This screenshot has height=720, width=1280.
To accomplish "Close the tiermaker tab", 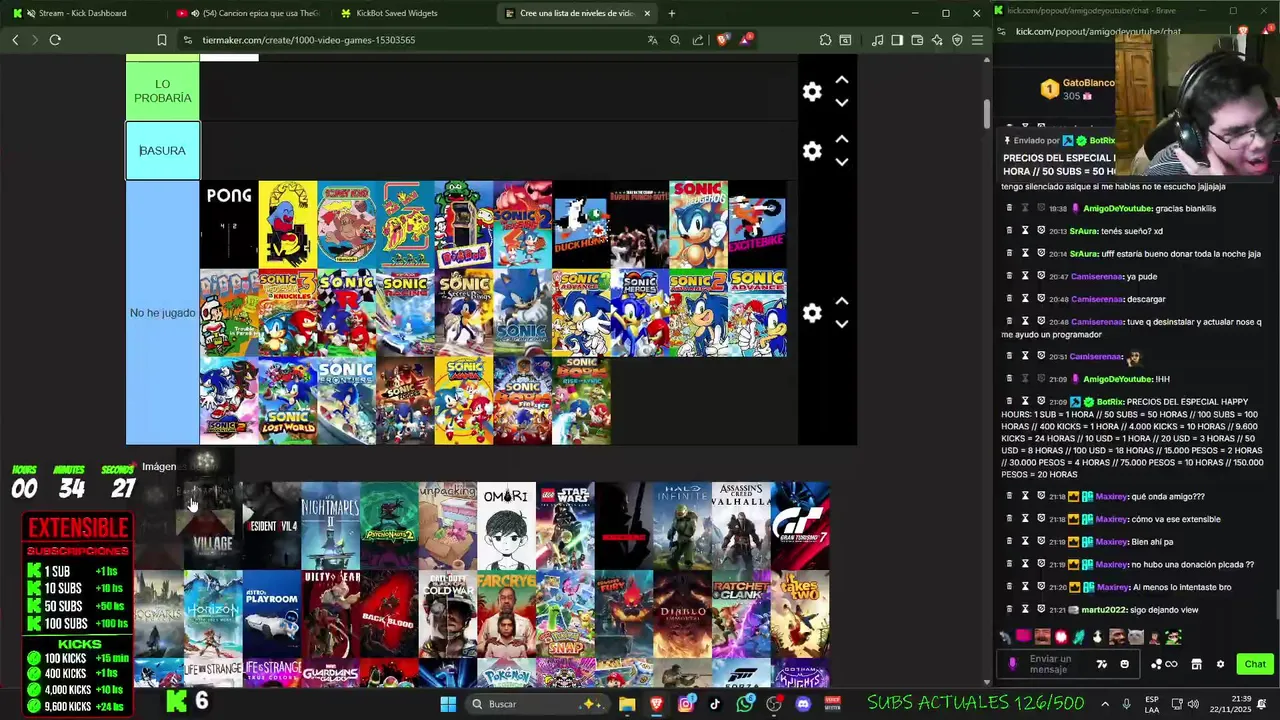I will [647, 13].
